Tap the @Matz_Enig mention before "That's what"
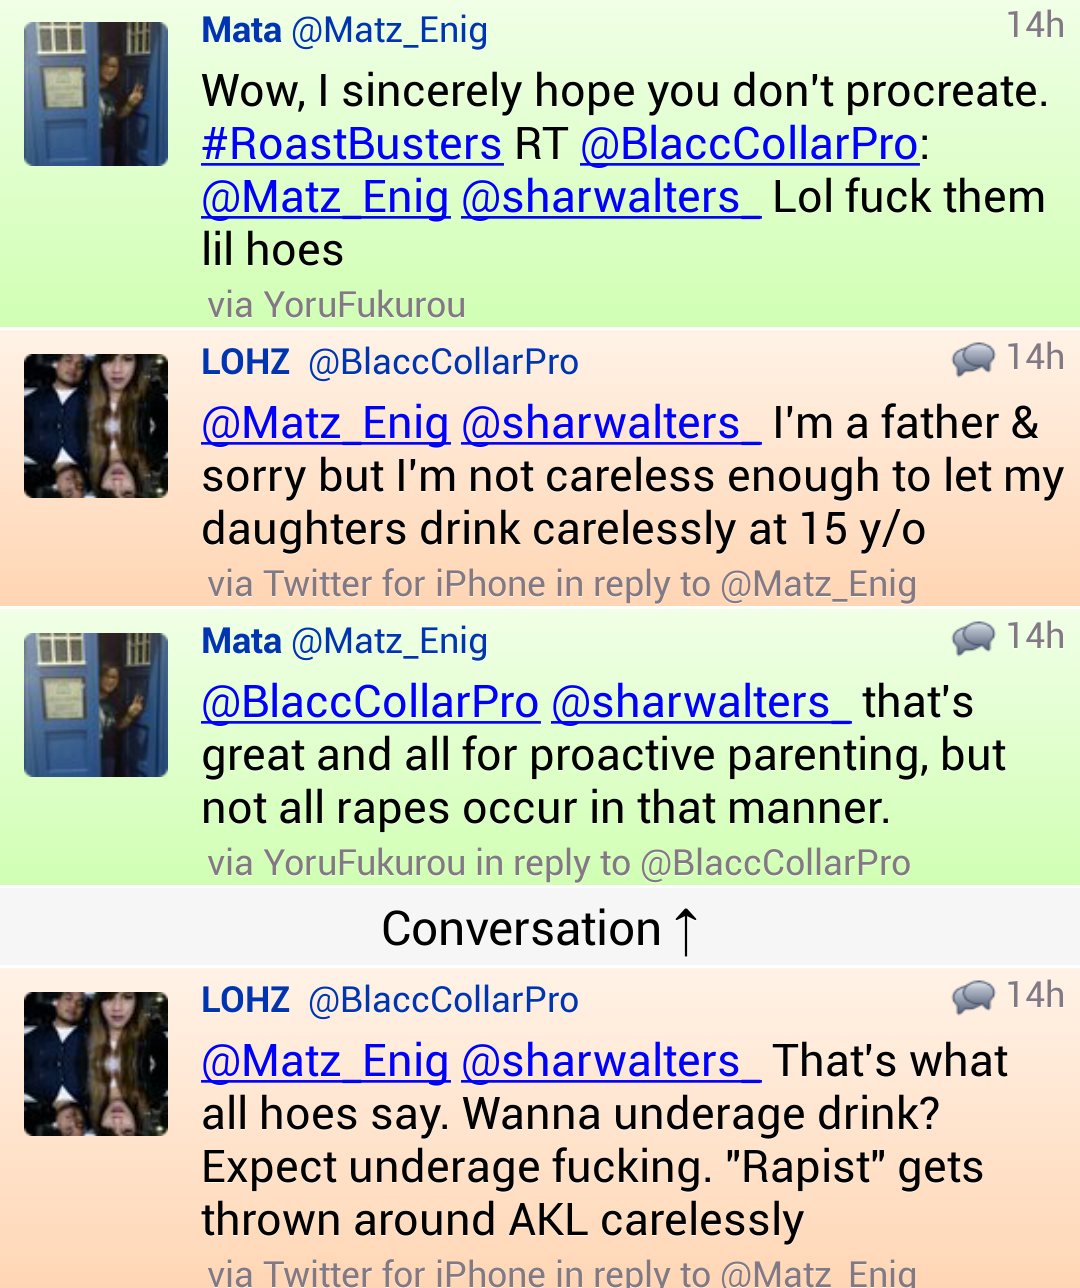The height and width of the screenshot is (1288, 1080). [x=325, y=1061]
